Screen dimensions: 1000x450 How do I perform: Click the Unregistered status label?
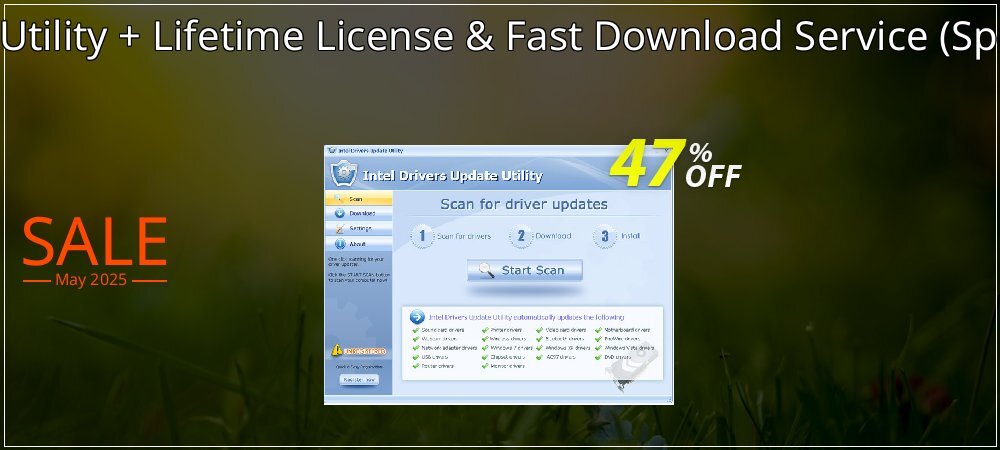pos(365,351)
